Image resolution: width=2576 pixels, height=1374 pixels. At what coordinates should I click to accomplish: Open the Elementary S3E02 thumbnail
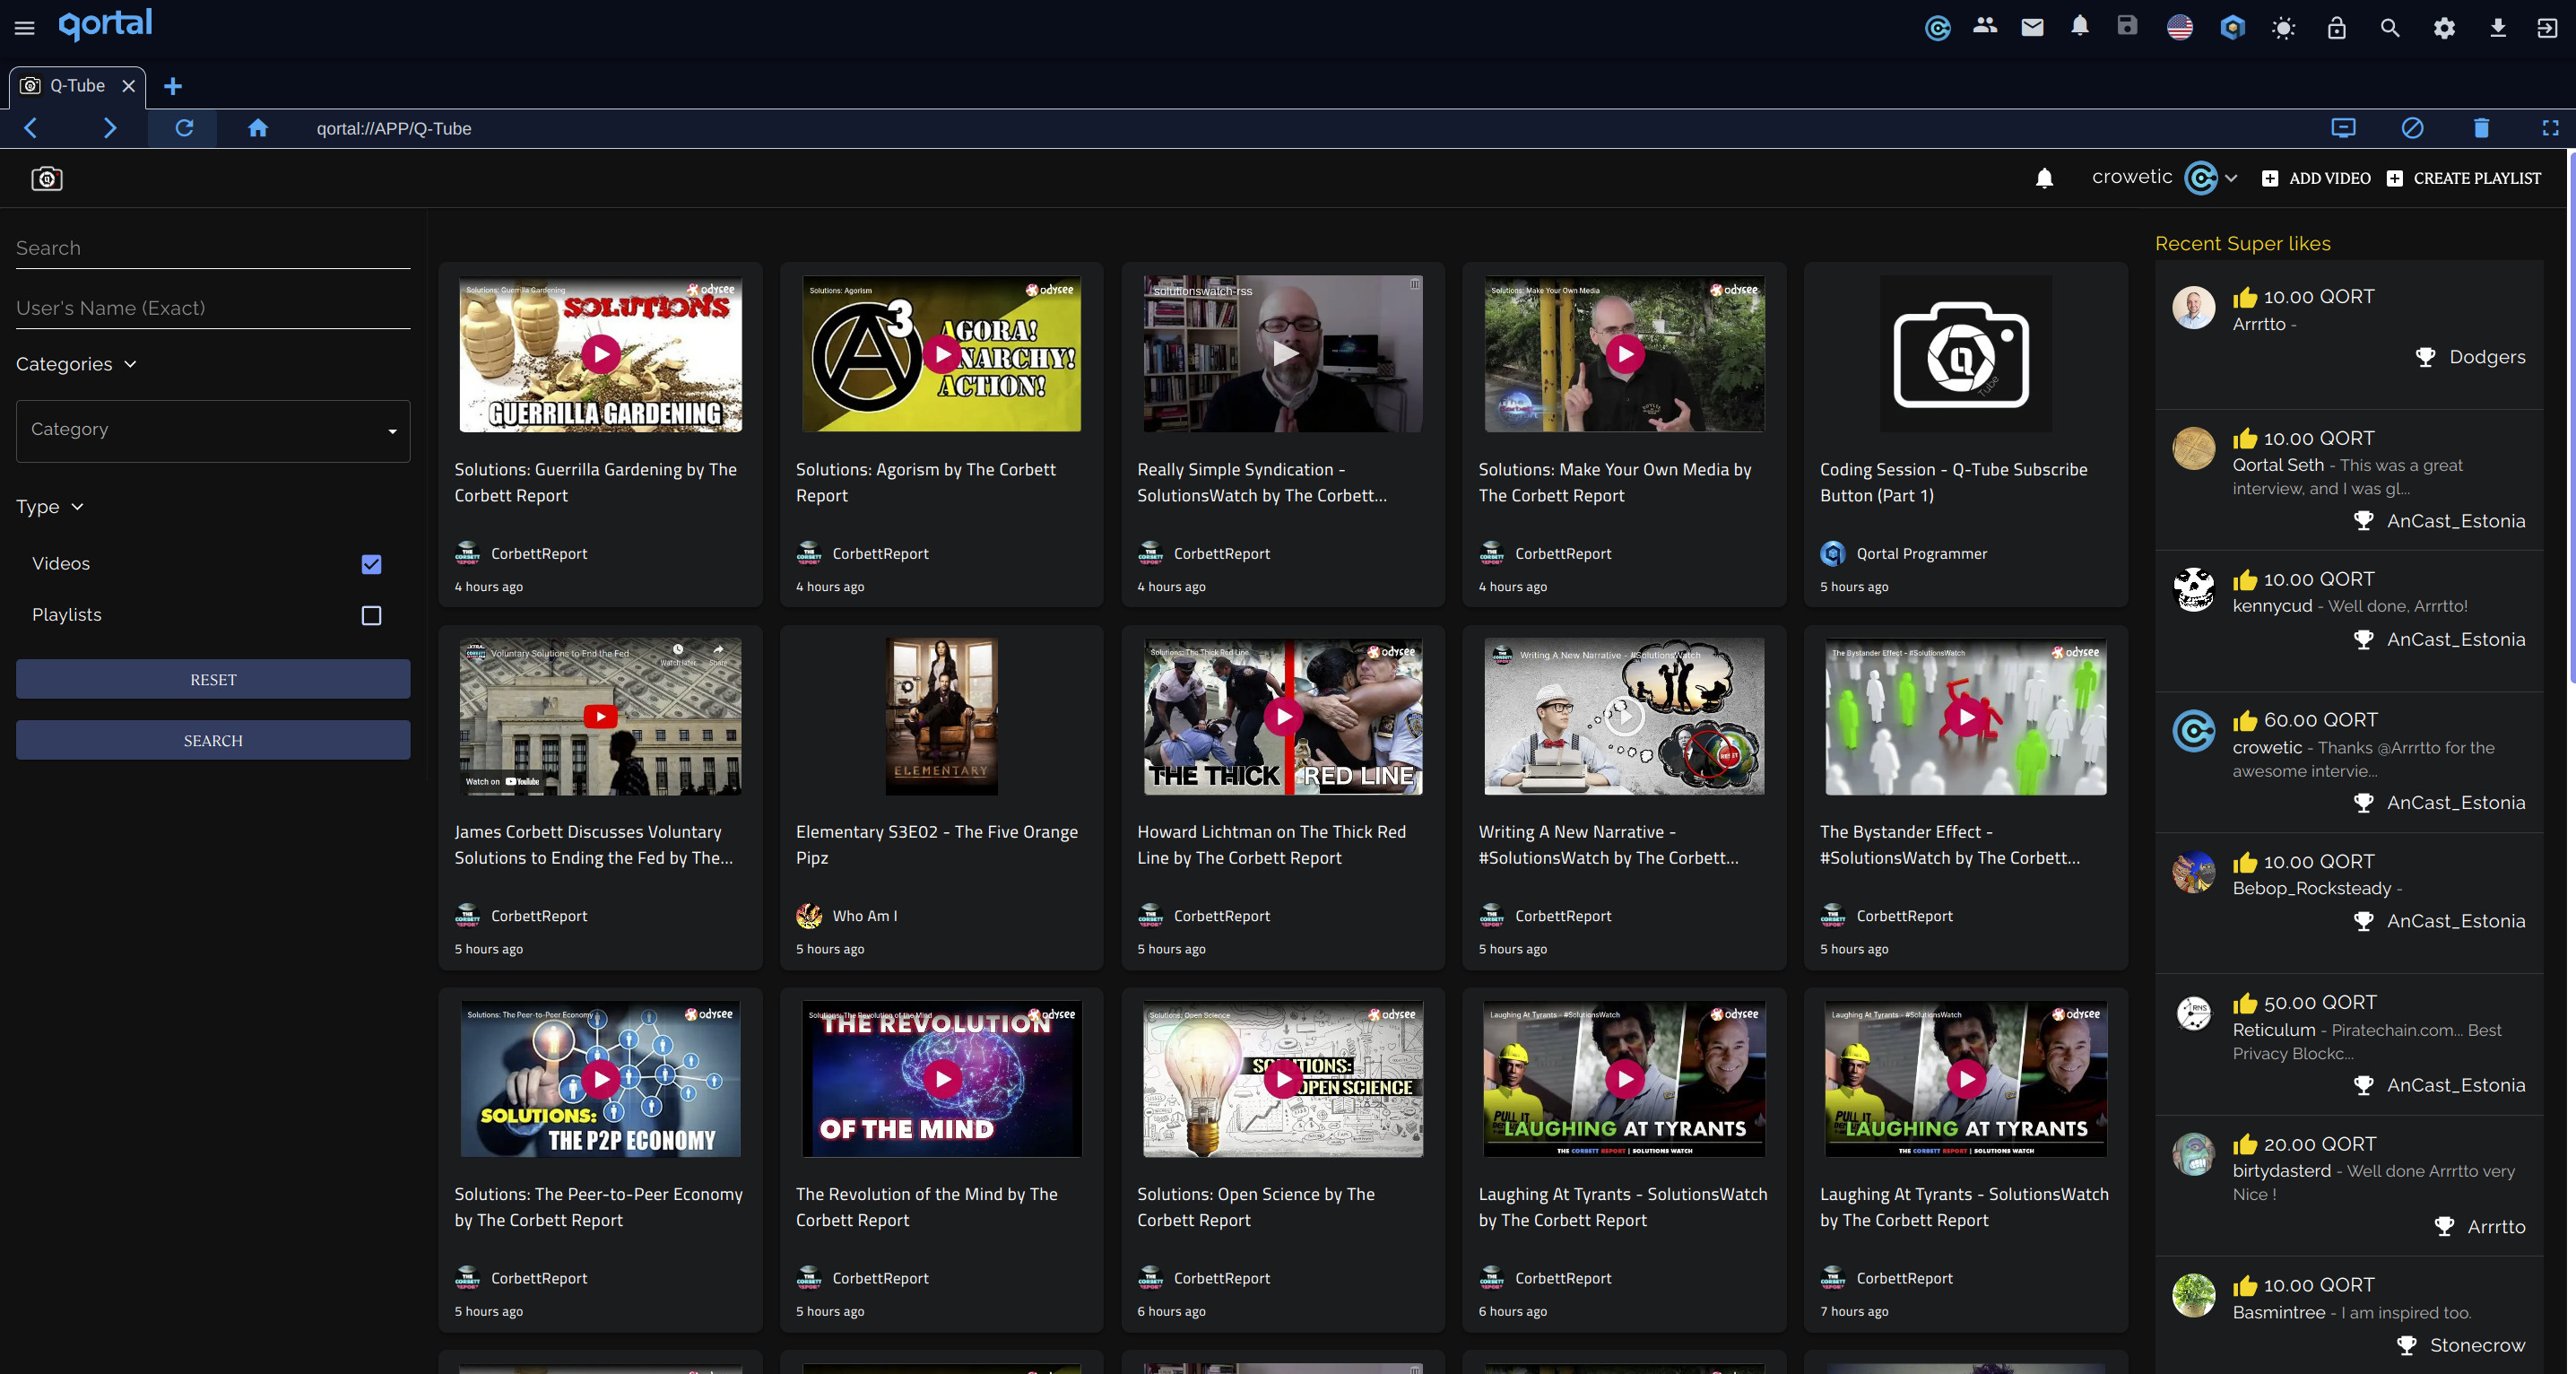tap(941, 716)
